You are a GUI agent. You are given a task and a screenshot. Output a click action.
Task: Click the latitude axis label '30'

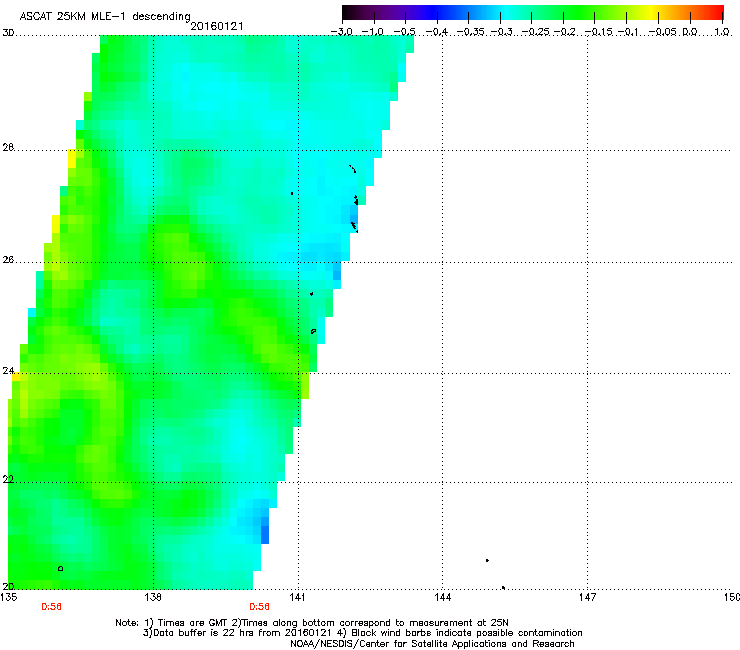(8, 33)
